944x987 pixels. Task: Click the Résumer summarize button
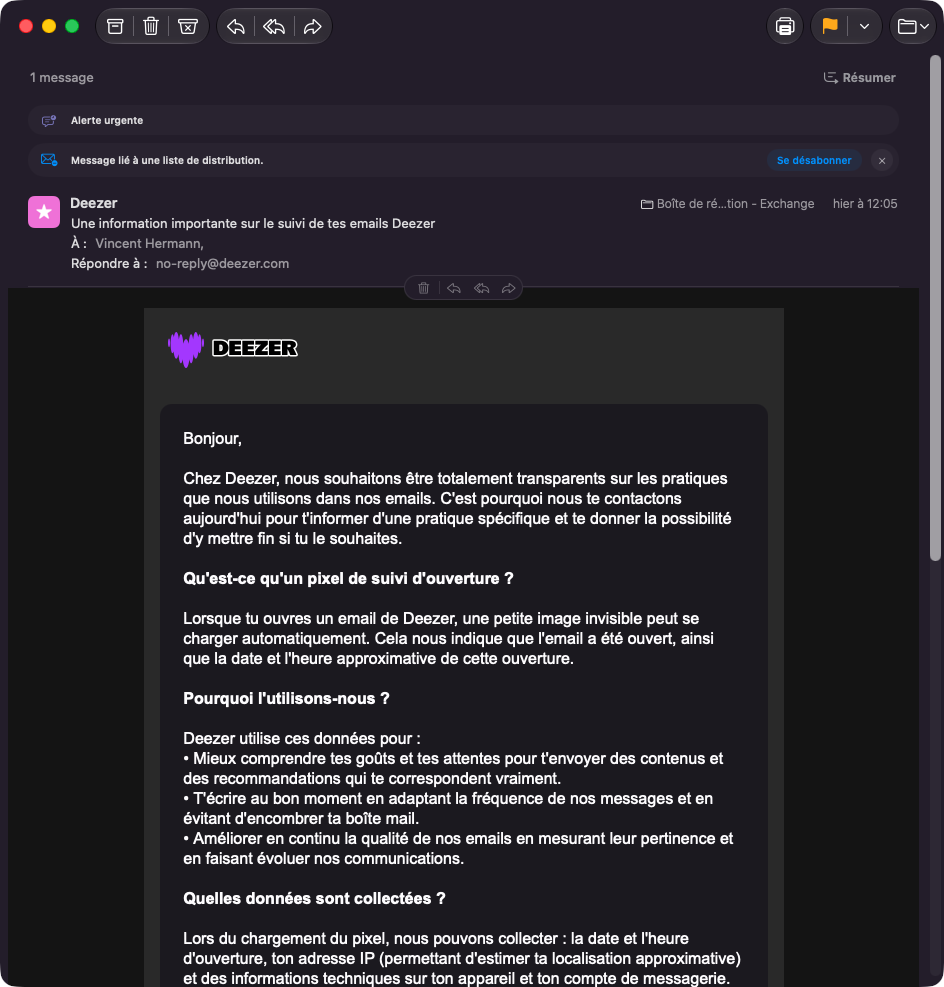pos(860,77)
